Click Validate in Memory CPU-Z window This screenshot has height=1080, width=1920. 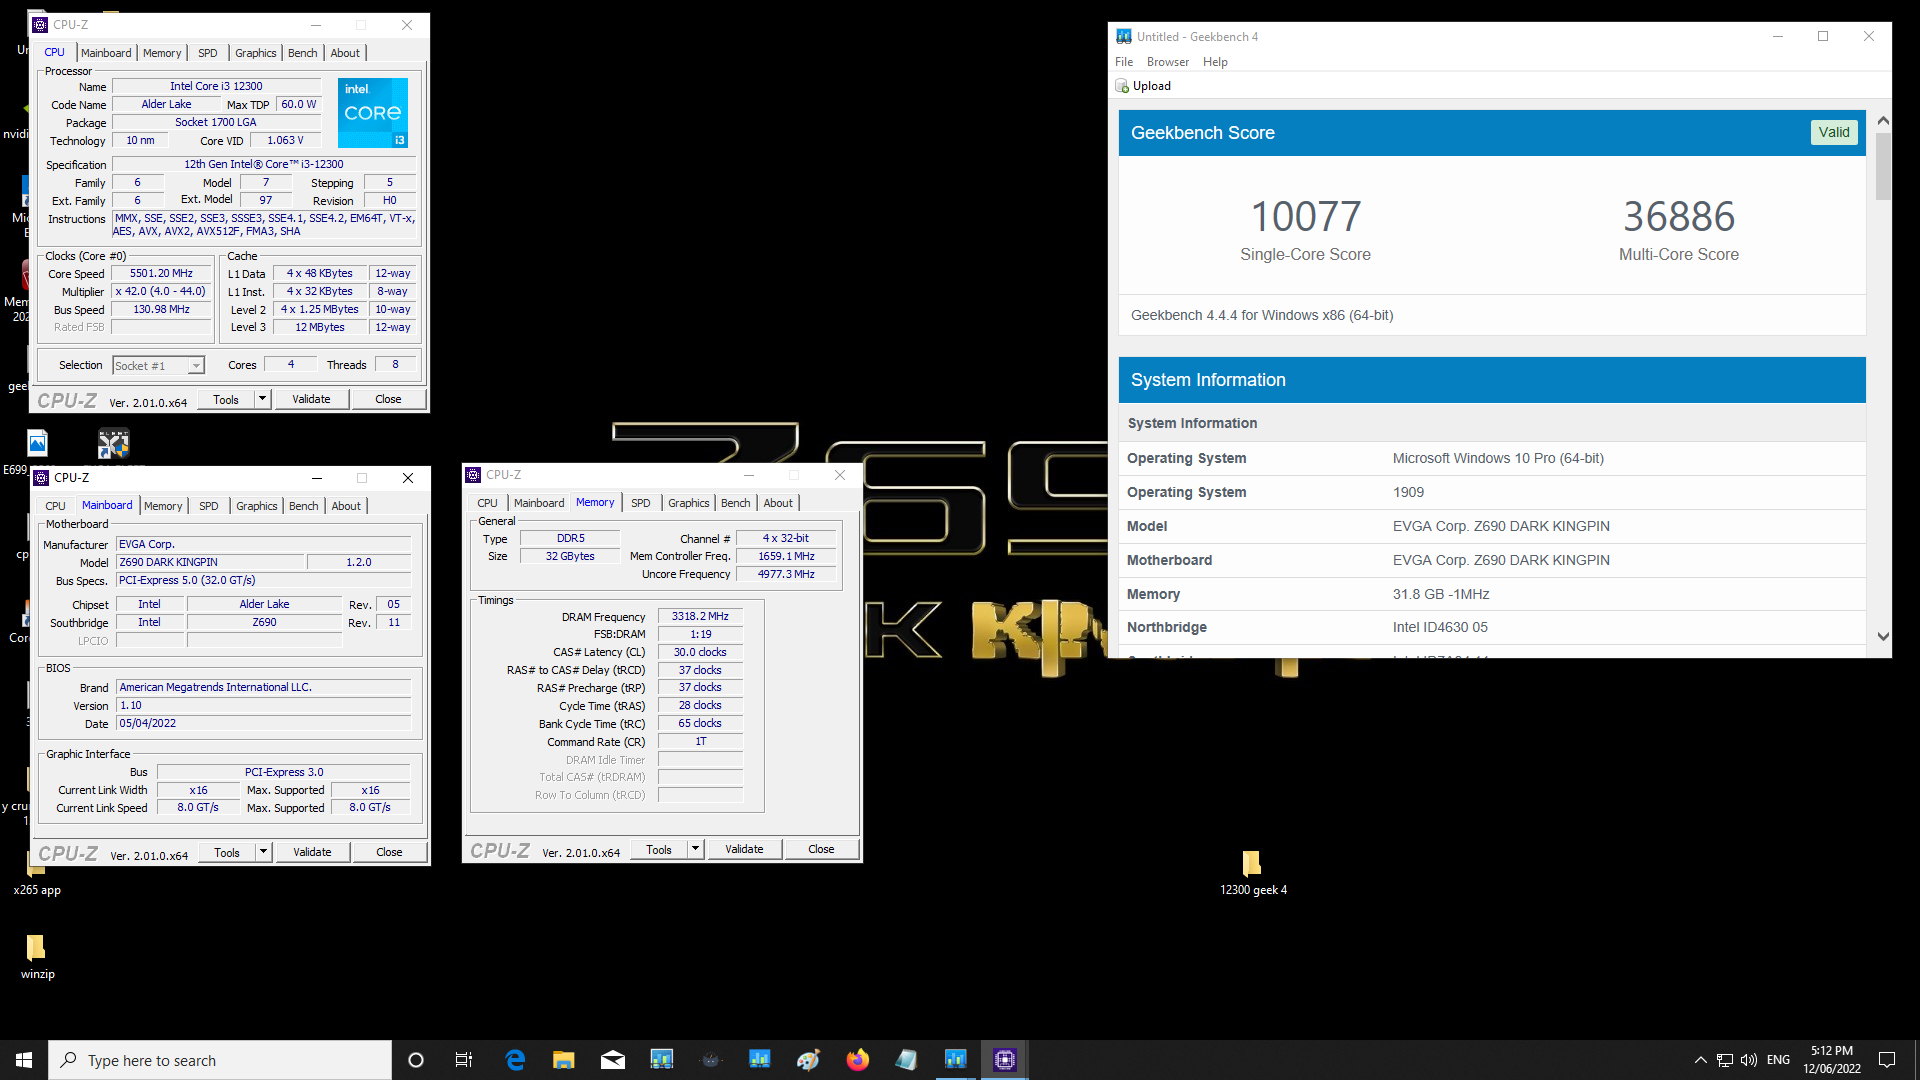[744, 849]
